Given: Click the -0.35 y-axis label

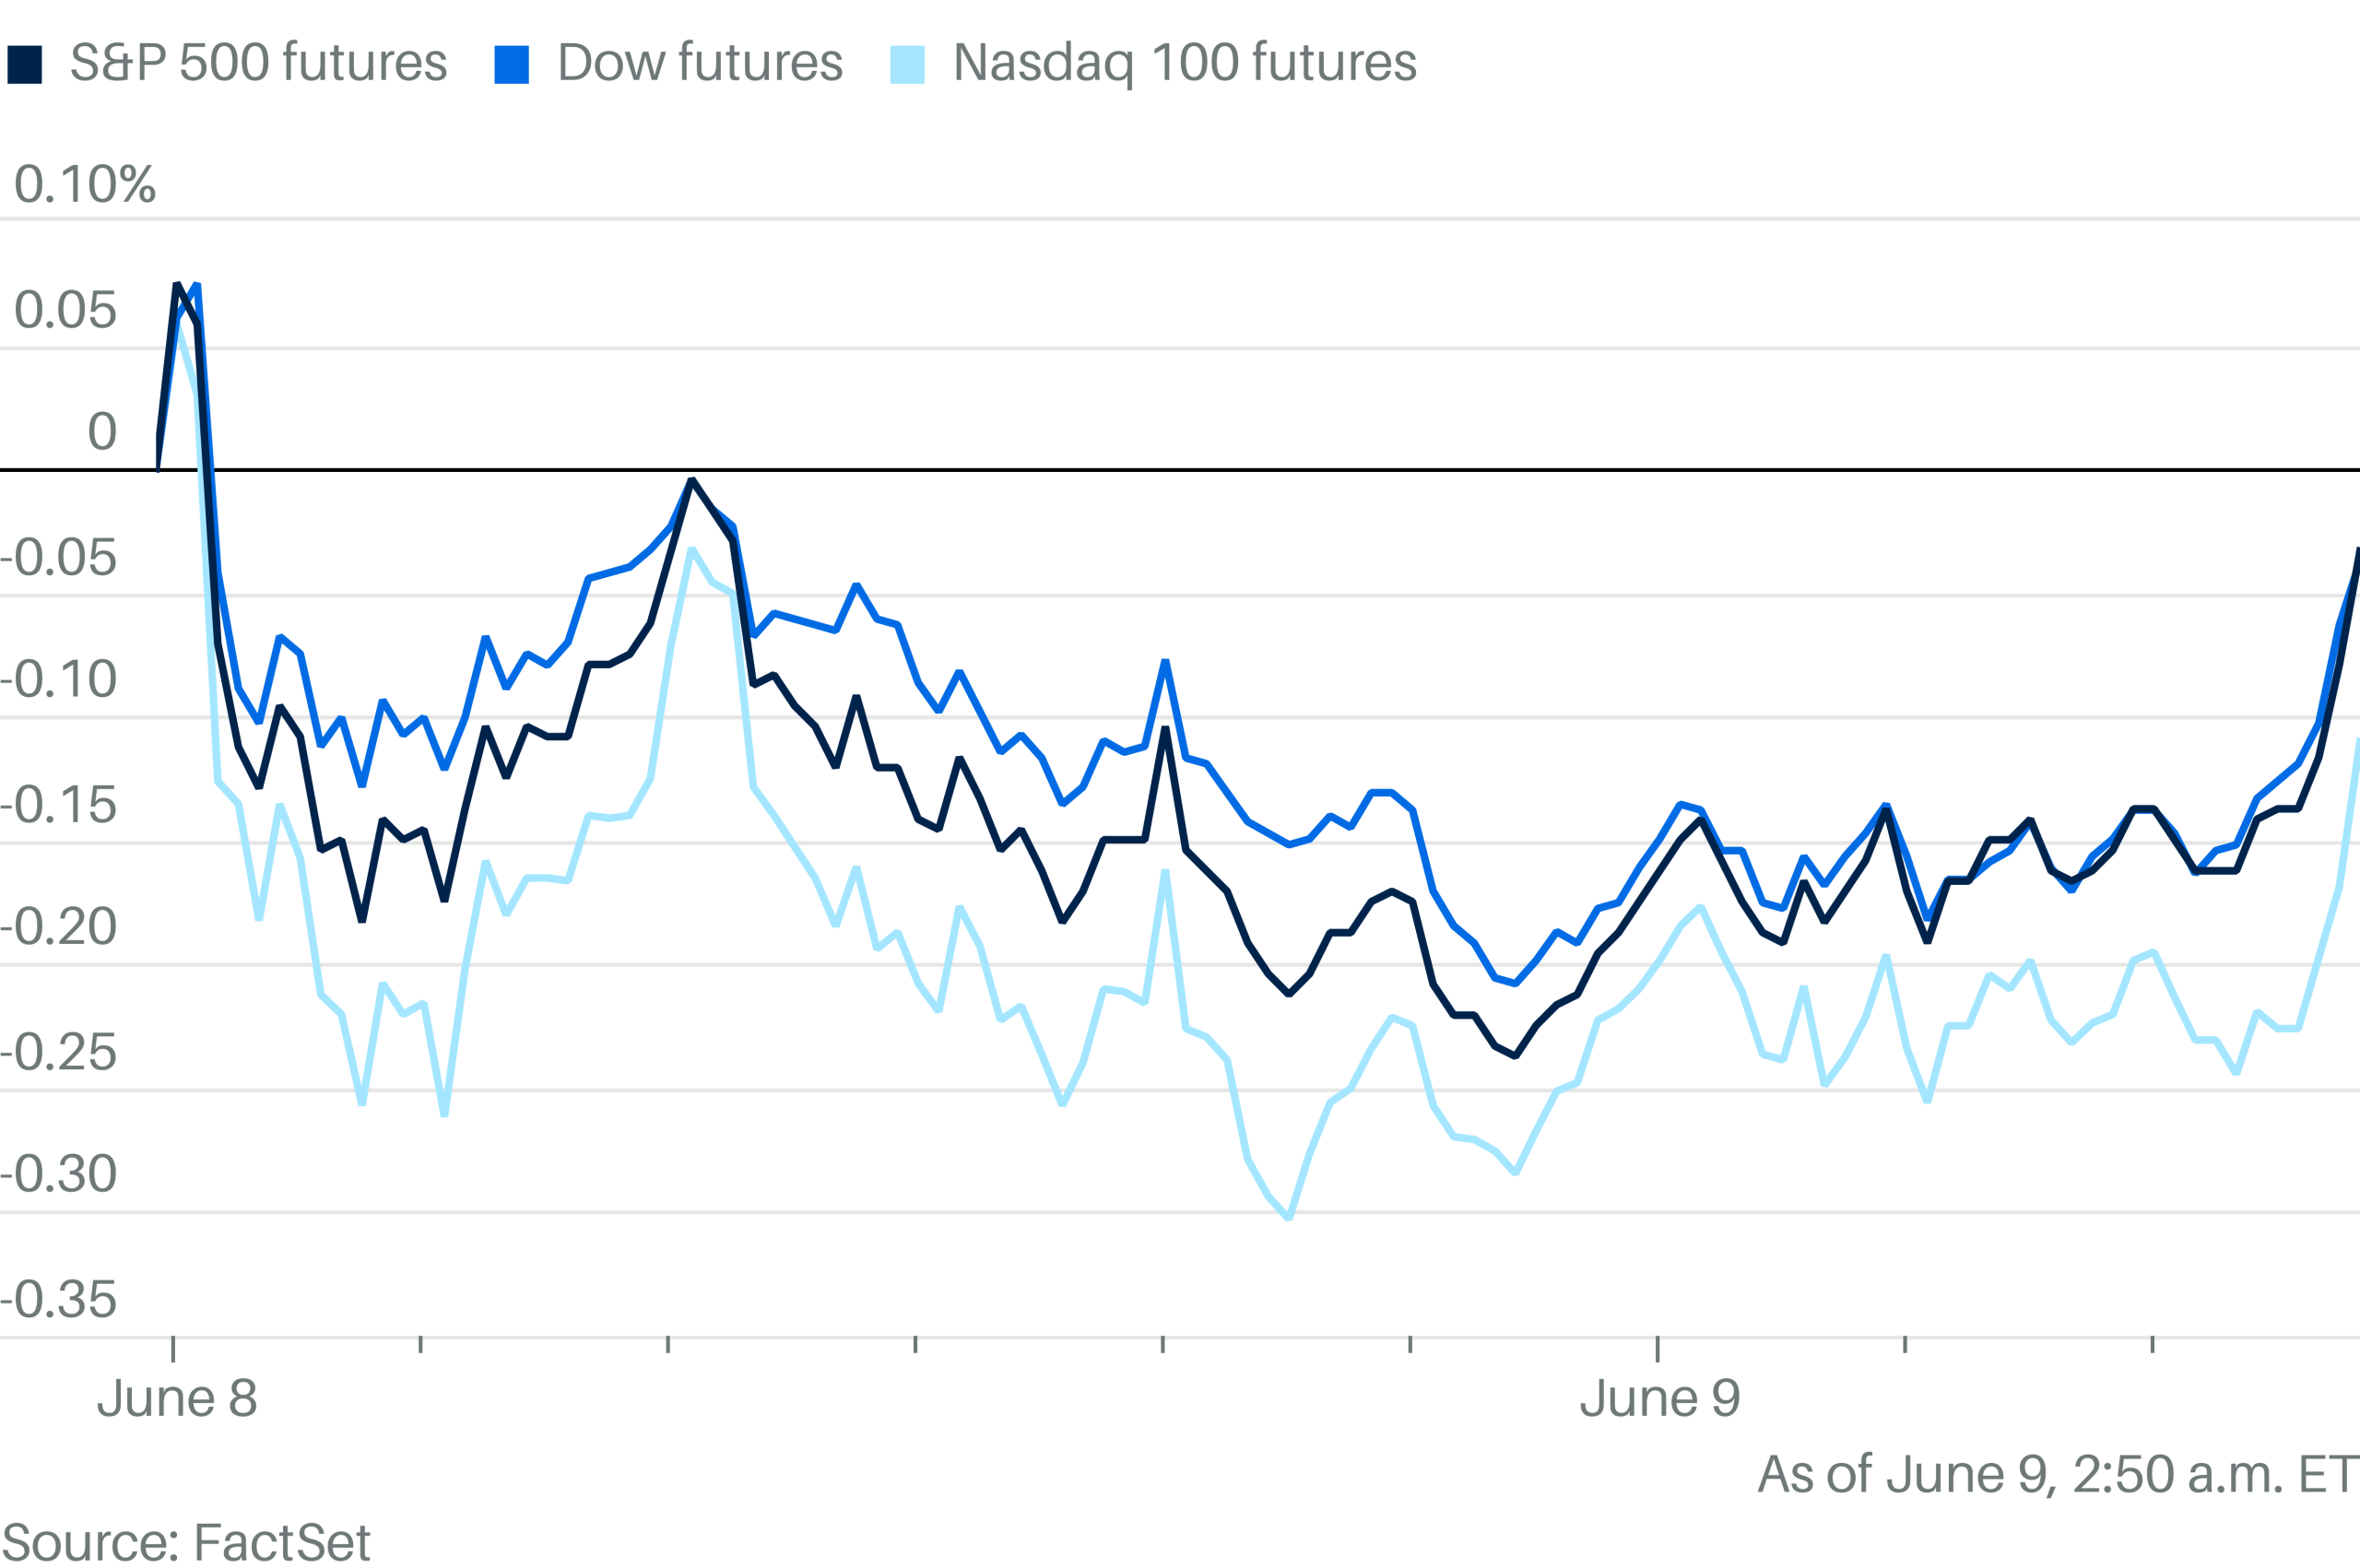Looking at the screenshot, I should click(58, 1300).
